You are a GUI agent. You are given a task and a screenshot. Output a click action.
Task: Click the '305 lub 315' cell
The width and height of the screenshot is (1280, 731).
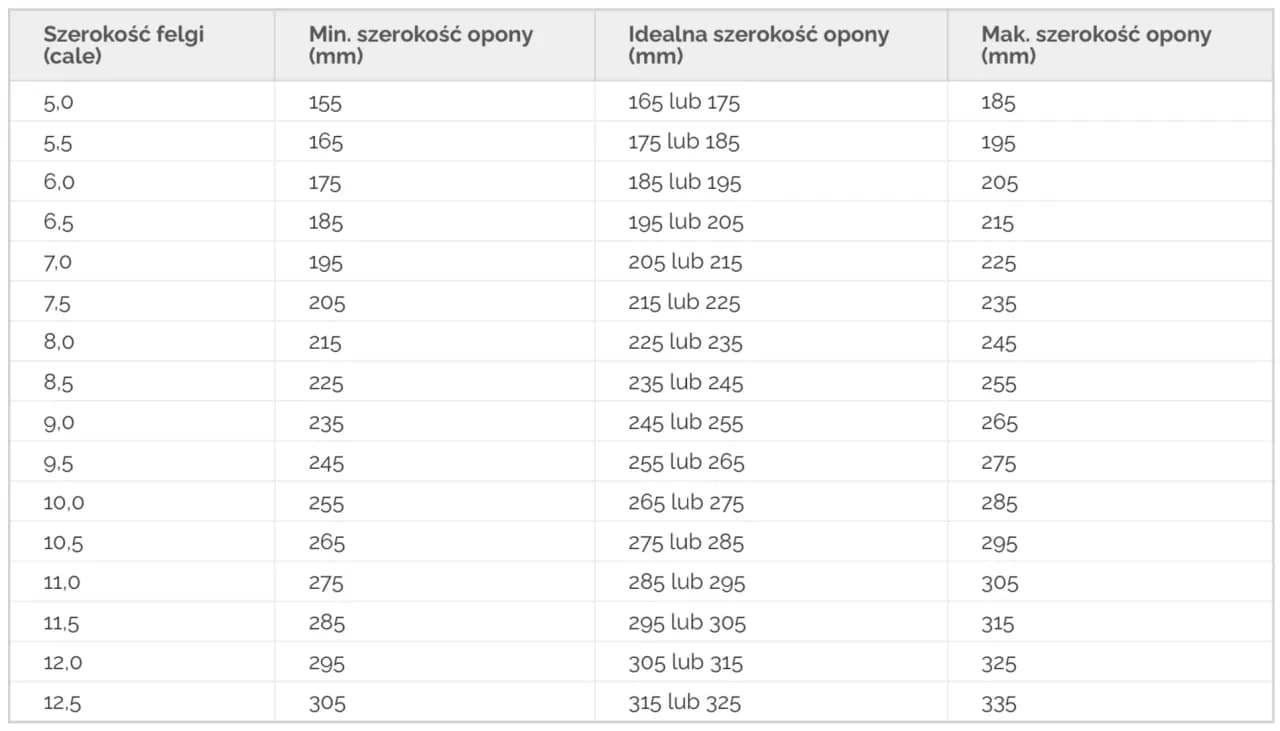686,663
